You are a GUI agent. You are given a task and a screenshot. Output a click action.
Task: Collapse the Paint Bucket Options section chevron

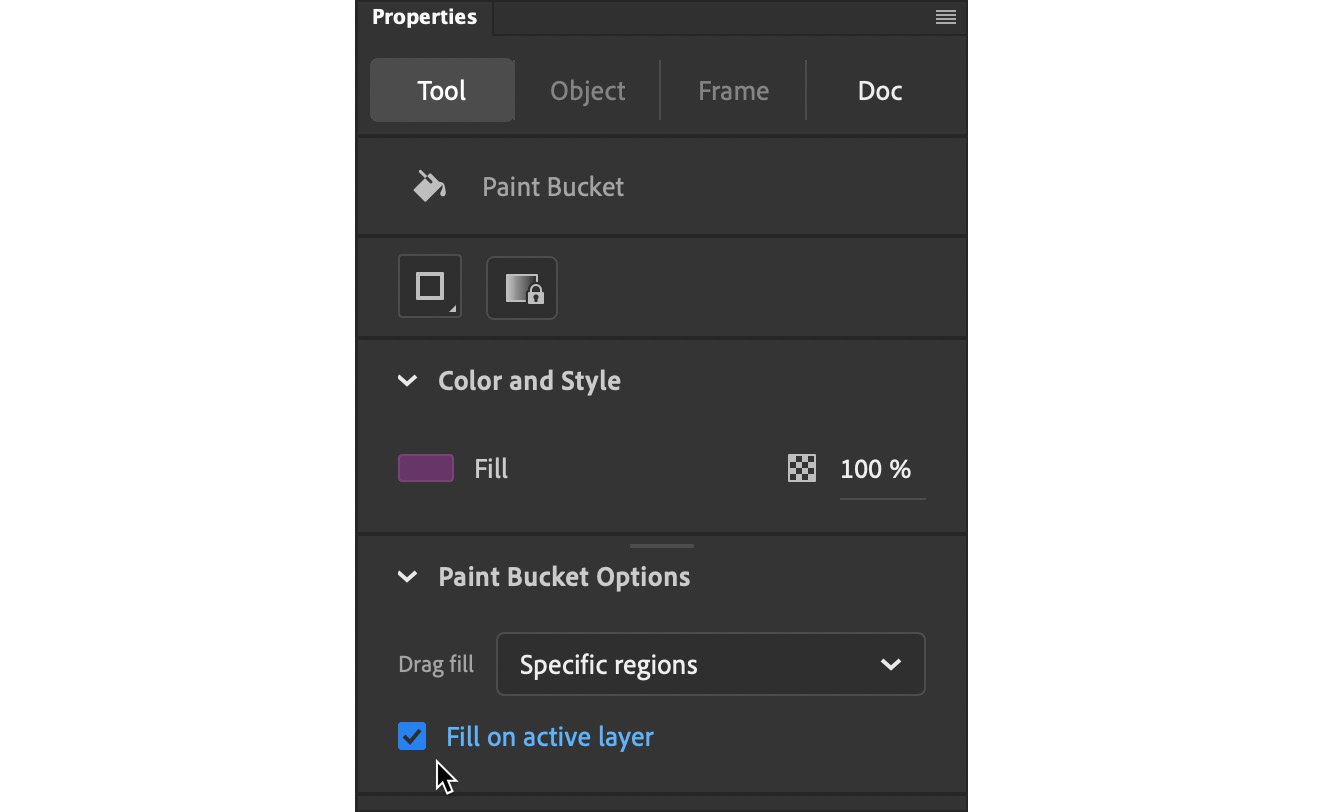click(x=407, y=577)
